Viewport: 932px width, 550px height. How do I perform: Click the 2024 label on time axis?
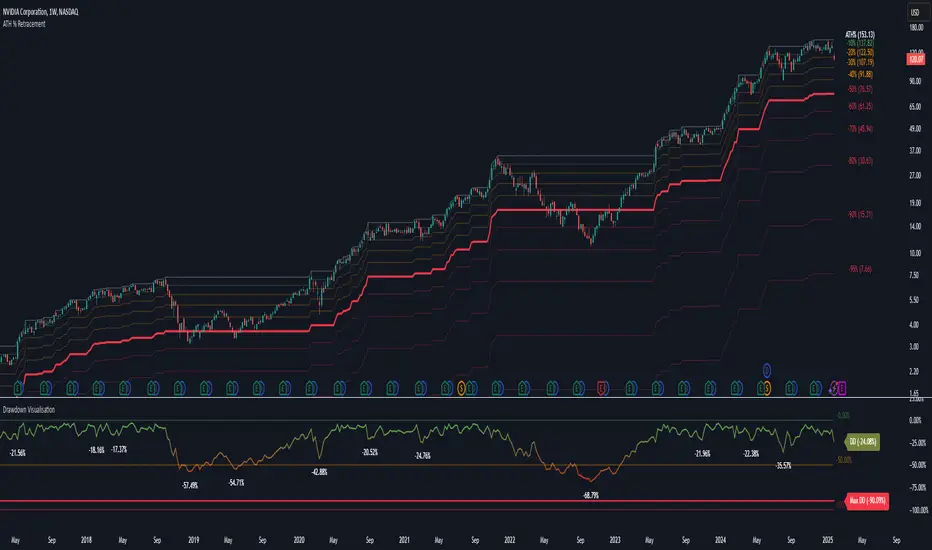click(x=720, y=540)
